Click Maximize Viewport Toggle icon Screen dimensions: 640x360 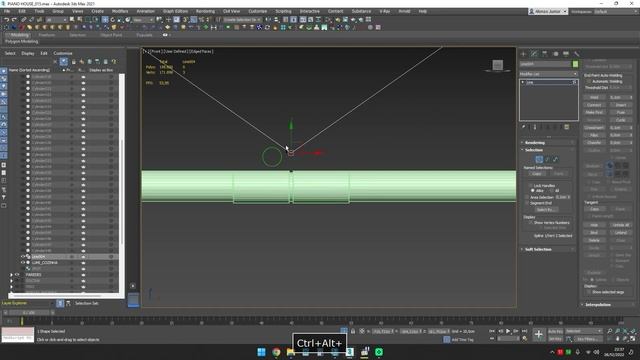point(633,338)
